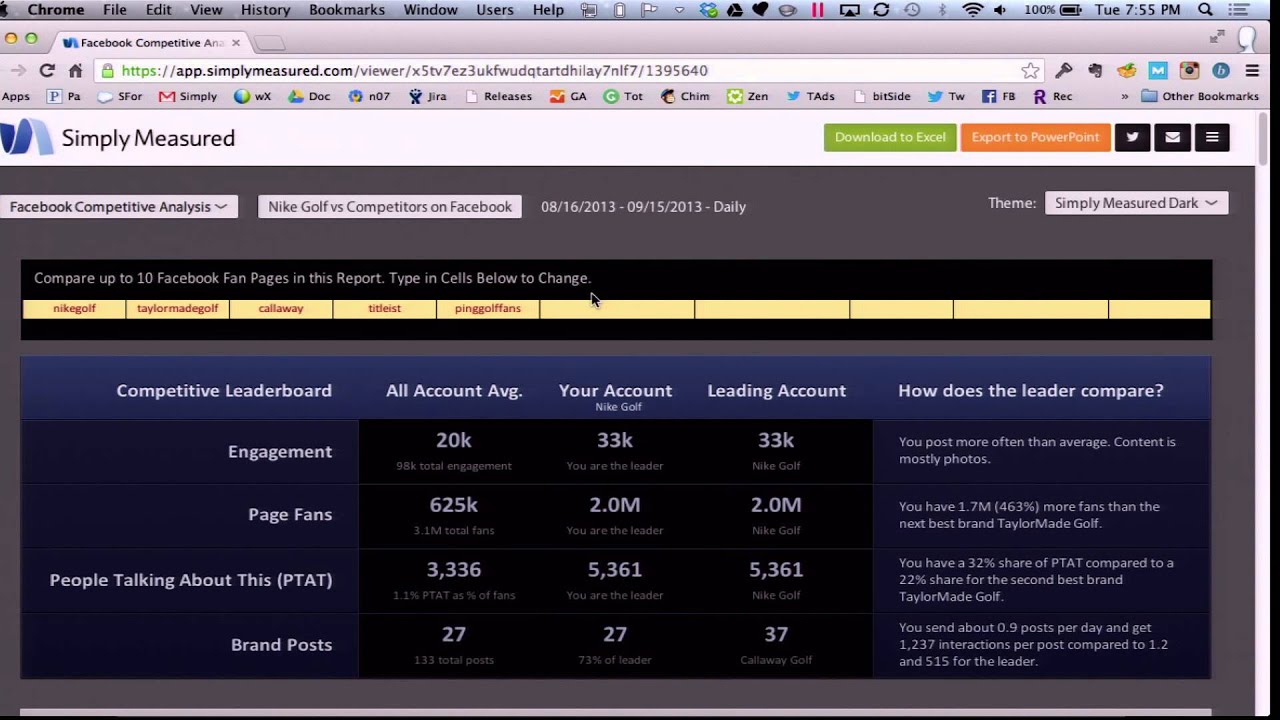The width and height of the screenshot is (1280, 720).
Task: Edit the callaway cell
Action: [x=281, y=309]
